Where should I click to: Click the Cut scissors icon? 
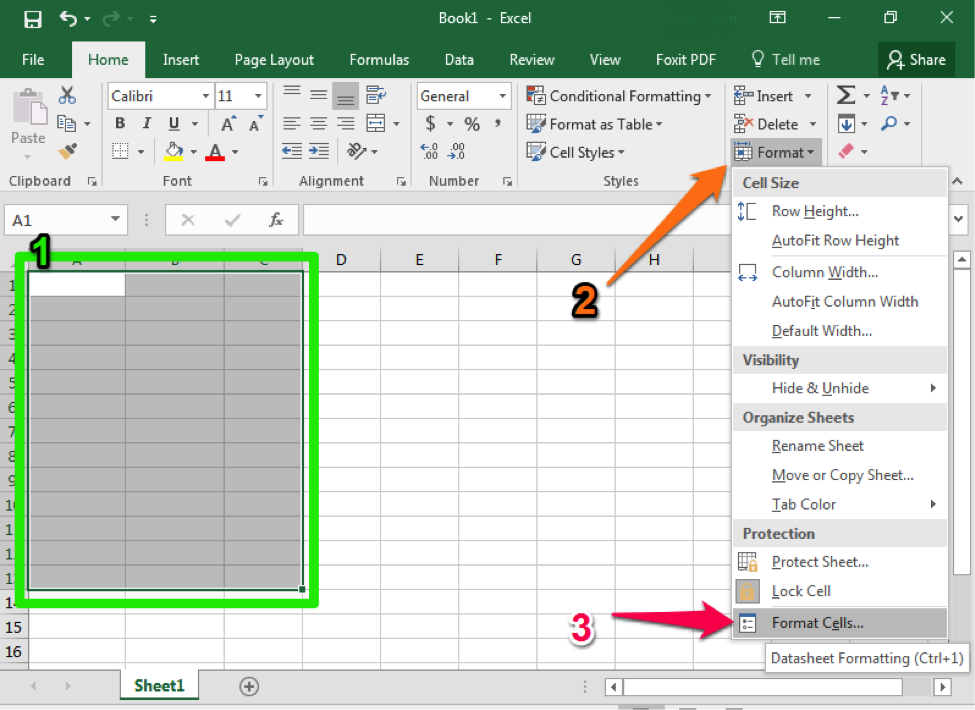pos(67,96)
